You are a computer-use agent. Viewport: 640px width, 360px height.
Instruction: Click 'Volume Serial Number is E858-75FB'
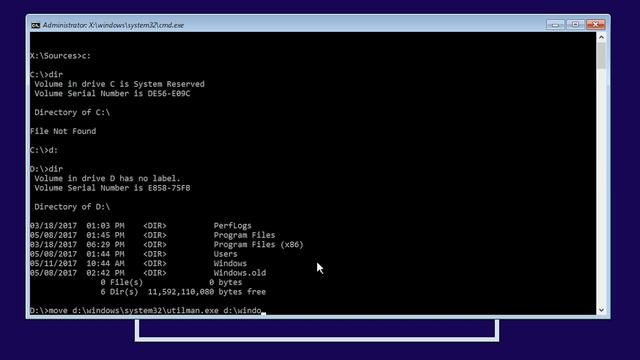point(112,188)
